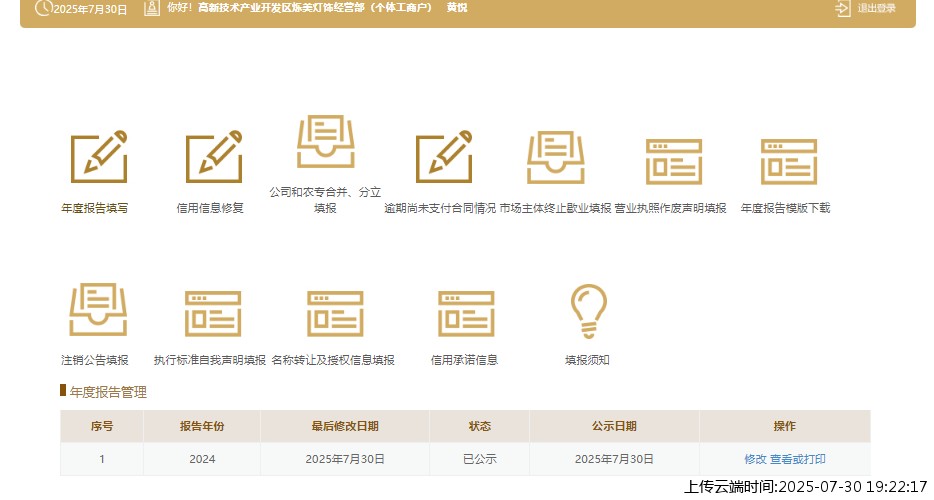The height and width of the screenshot is (500, 934).
Task: Open the 名称转让及授权信息填报 form icon
Action: coord(335,313)
